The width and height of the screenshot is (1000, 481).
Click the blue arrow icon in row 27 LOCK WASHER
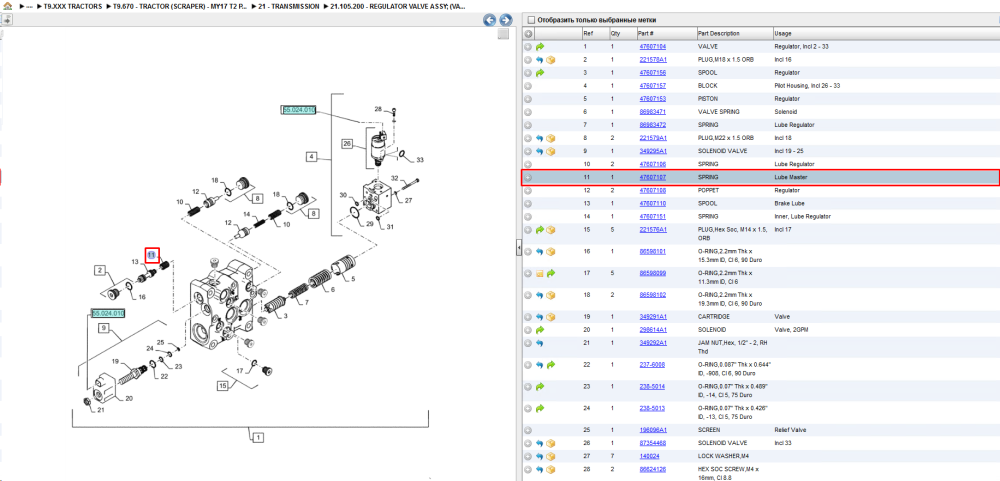click(540, 457)
